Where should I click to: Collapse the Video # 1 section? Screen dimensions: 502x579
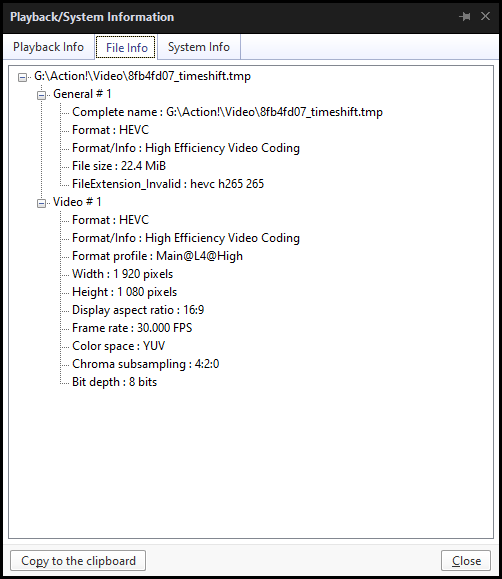coord(41,203)
